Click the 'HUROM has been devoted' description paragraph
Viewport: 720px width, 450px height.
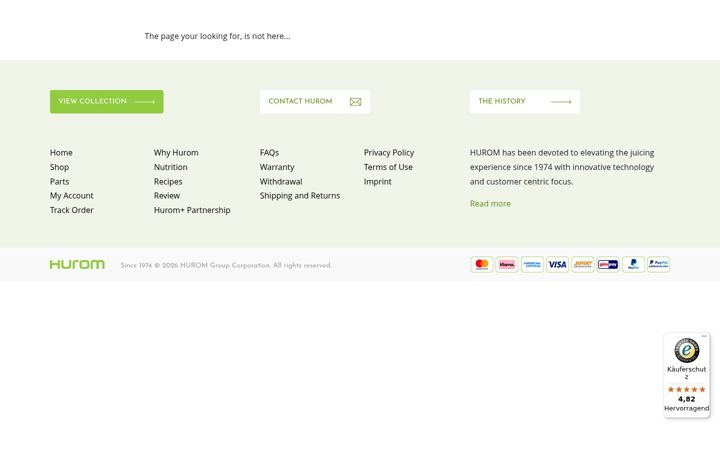click(562, 167)
